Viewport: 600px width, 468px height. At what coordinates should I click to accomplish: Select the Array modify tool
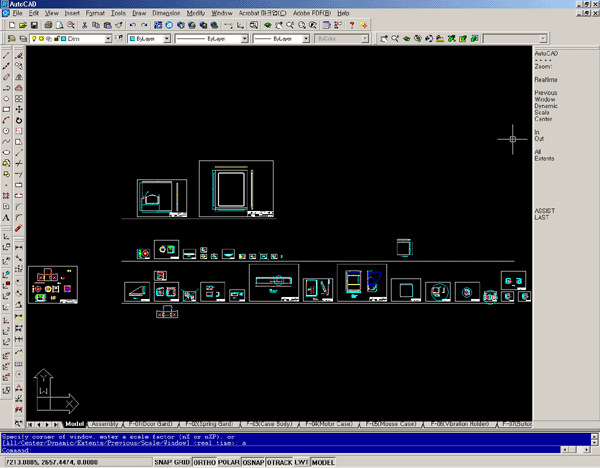click(x=19, y=99)
